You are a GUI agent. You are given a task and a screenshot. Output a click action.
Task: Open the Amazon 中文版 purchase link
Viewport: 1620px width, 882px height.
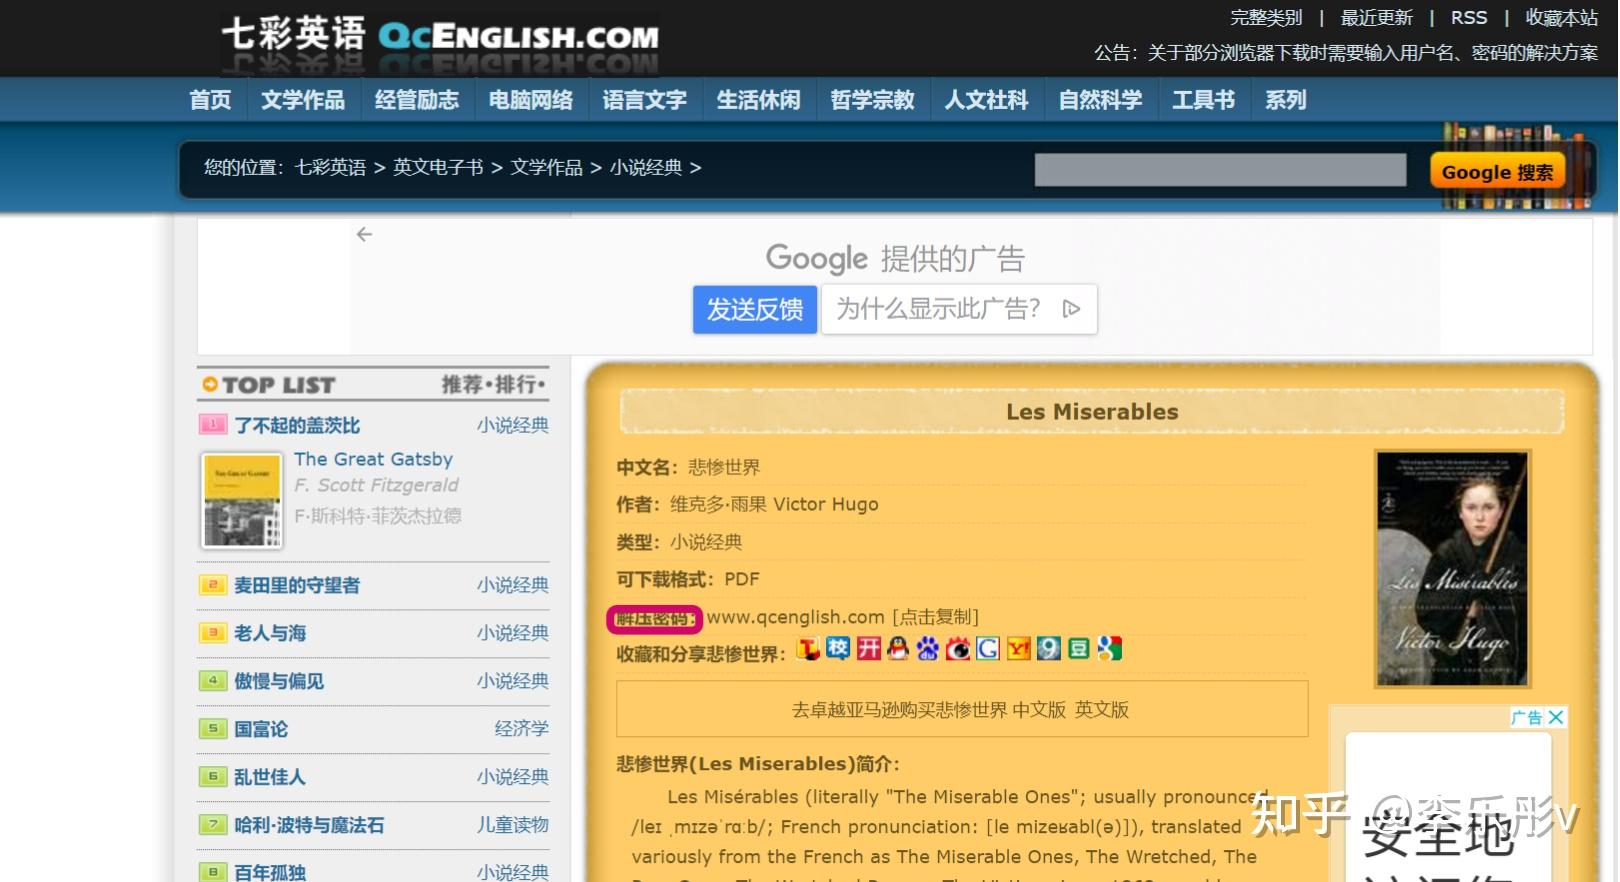click(x=1039, y=710)
